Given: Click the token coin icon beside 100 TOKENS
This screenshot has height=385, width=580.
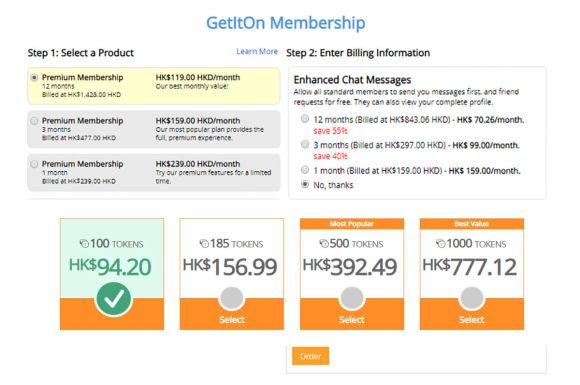Looking at the screenshot, I should pos(84,243).
